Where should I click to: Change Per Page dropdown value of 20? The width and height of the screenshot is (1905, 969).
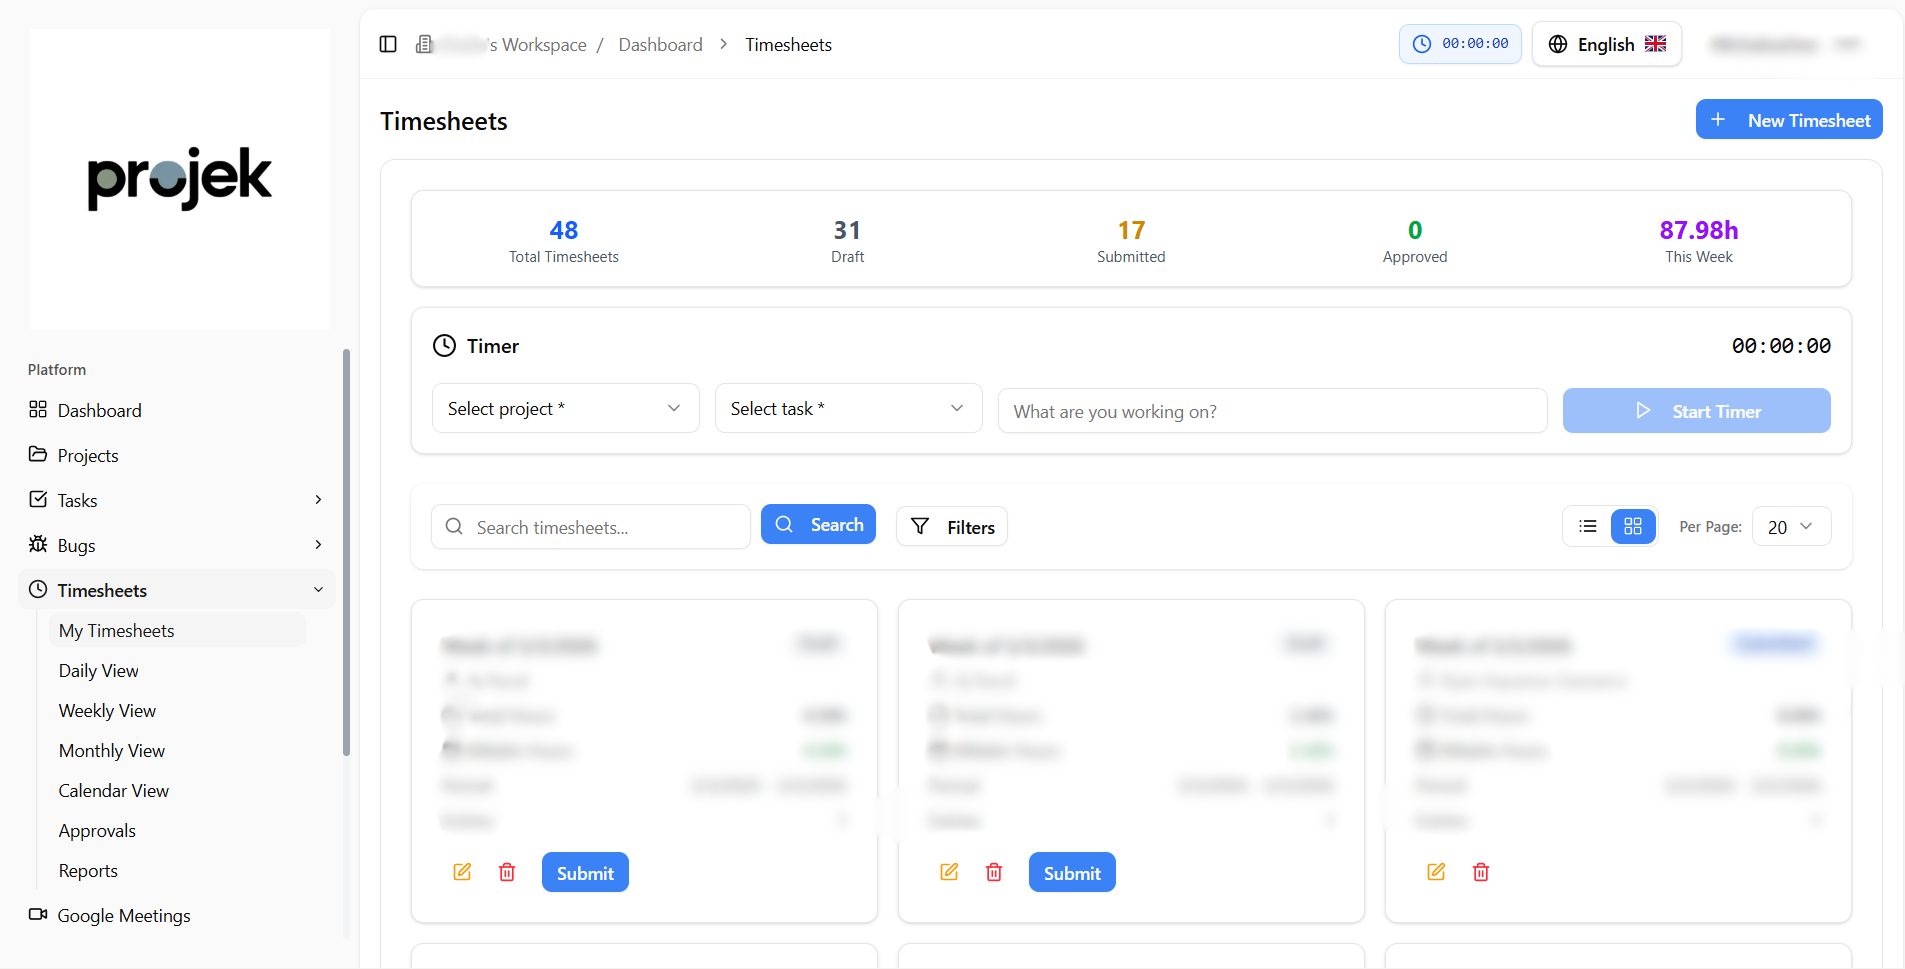(x=1791, y=526)
